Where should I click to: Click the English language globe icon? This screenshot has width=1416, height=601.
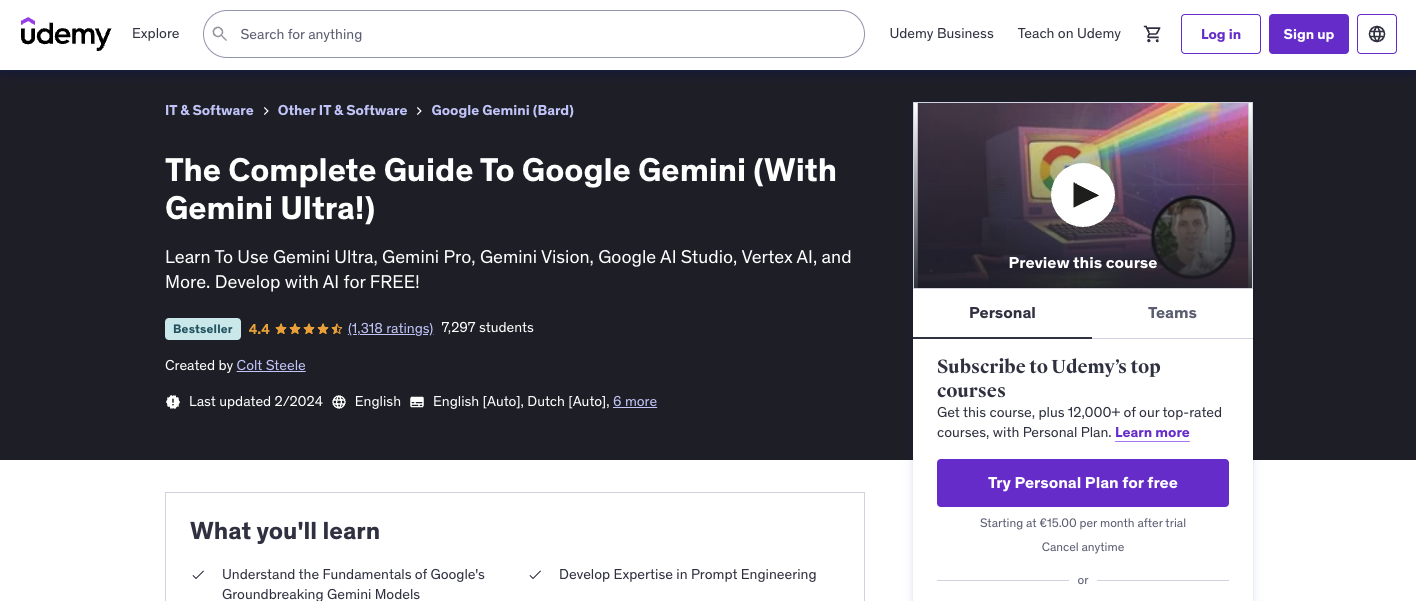click(x=339, y=401)
